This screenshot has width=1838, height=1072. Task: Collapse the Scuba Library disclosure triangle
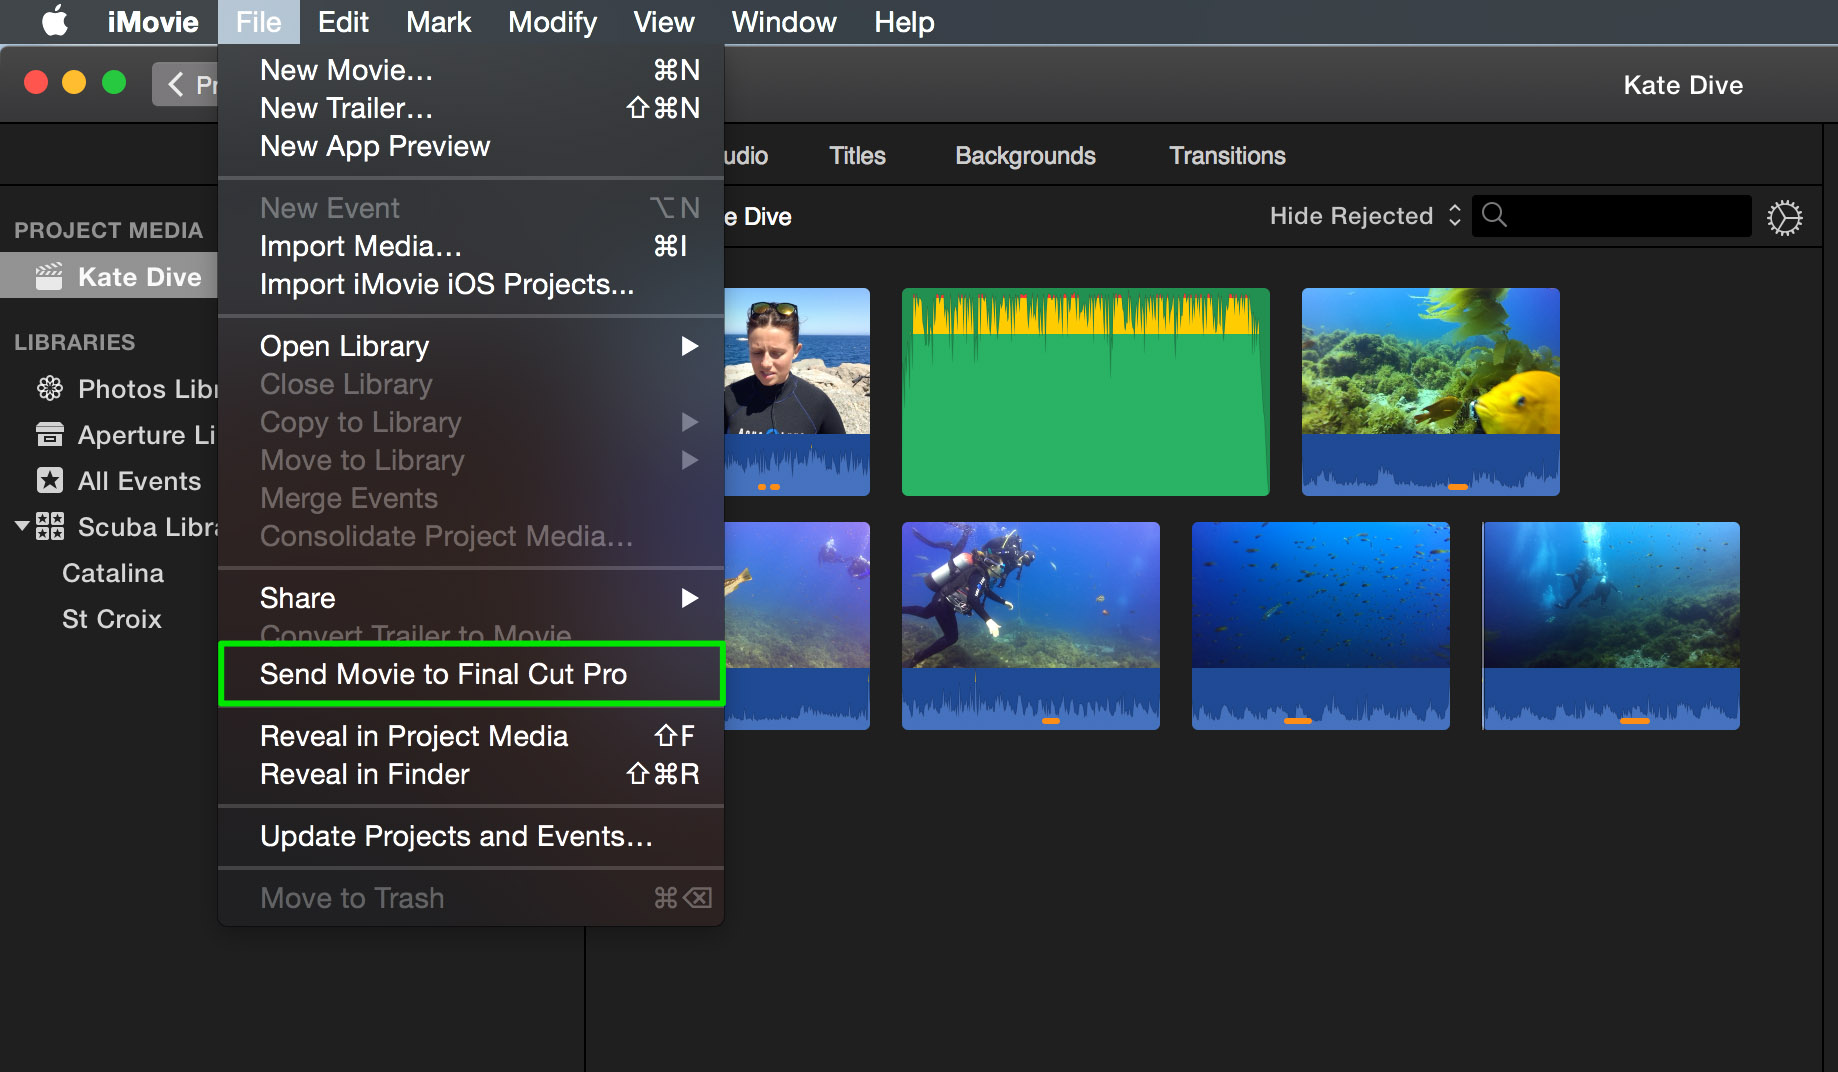(x=22, y=525)
